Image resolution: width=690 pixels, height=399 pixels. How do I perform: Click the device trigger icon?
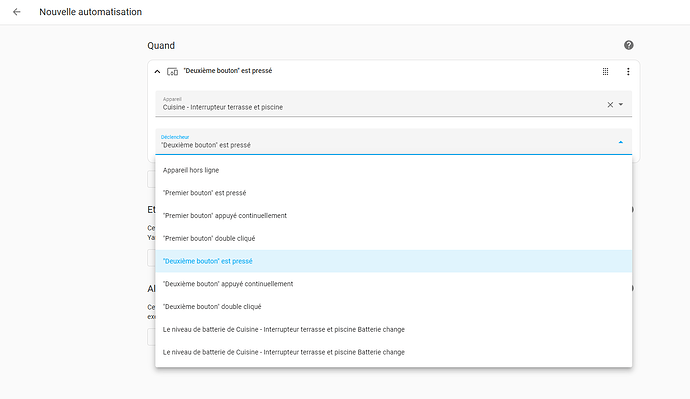click(x=172, y=71)
